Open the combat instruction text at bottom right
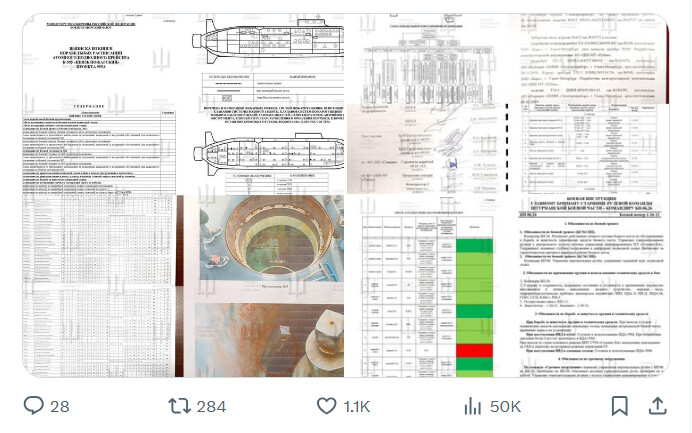This screenshot has height=433, width=692. coord(590,286)
